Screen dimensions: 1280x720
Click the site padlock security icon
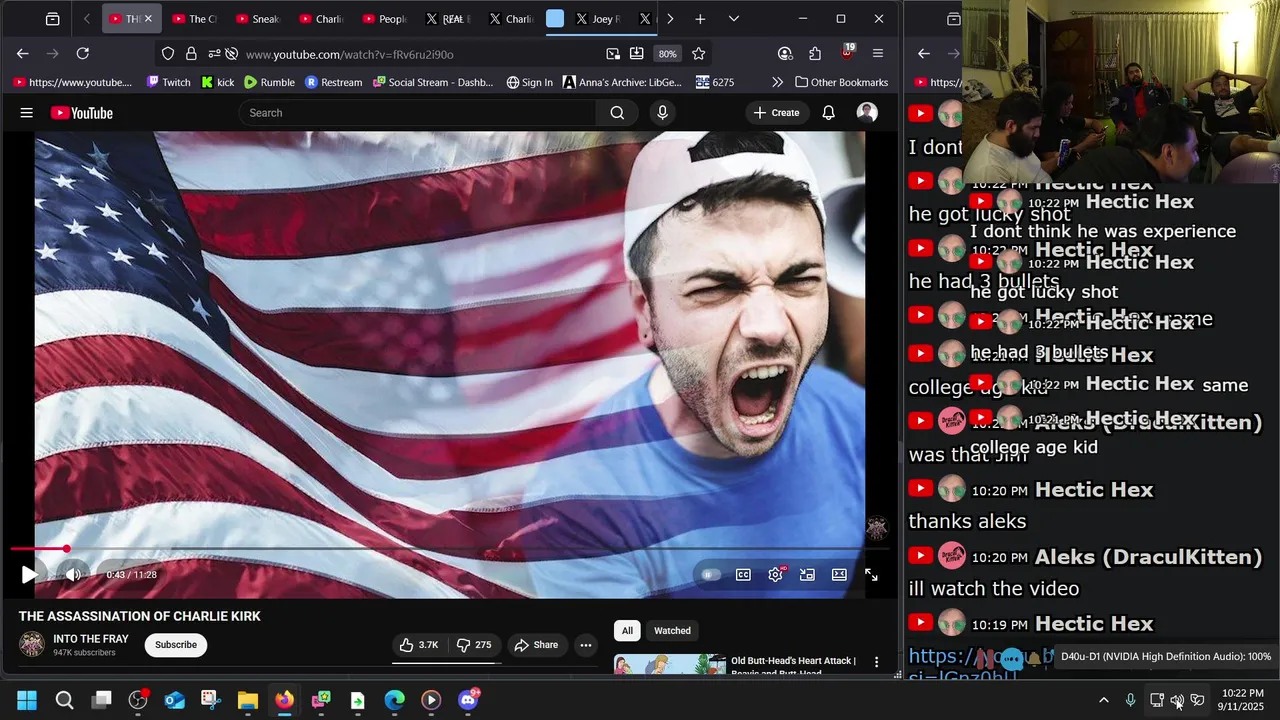[x=191, y=54]
